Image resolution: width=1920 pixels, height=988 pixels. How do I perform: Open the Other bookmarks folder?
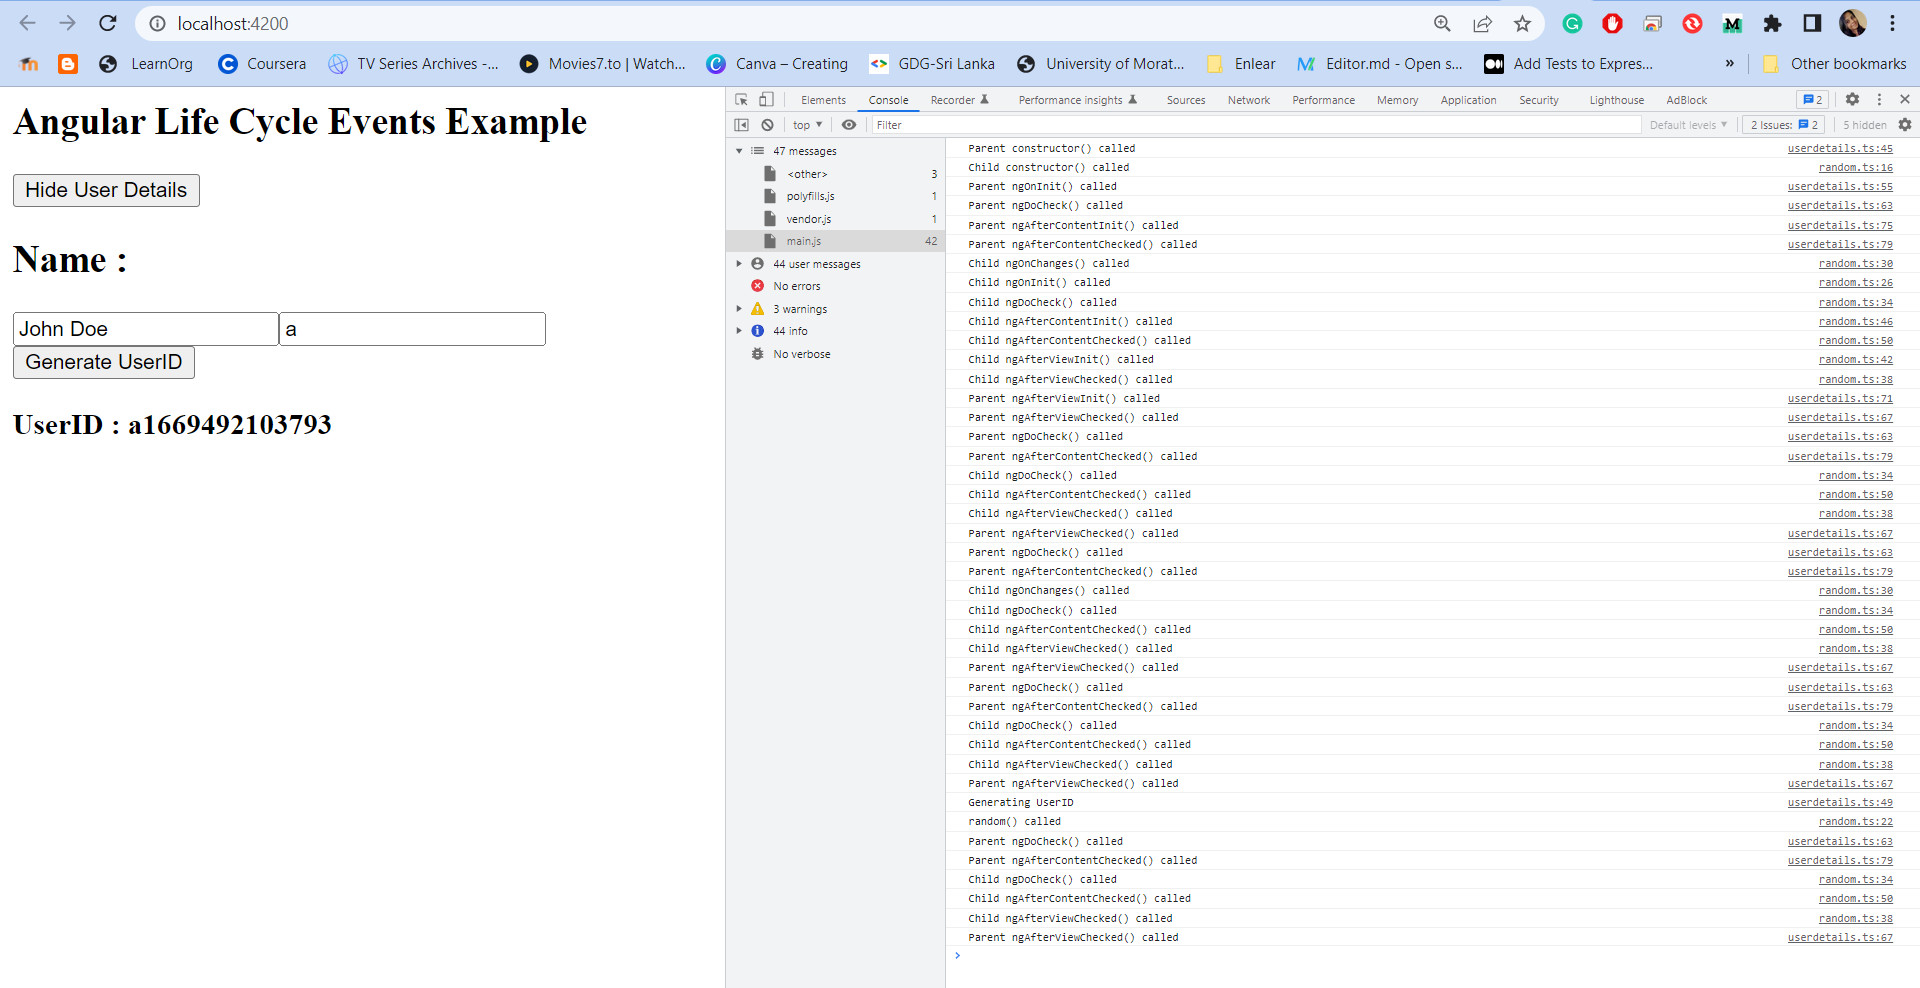(1834, 64)
